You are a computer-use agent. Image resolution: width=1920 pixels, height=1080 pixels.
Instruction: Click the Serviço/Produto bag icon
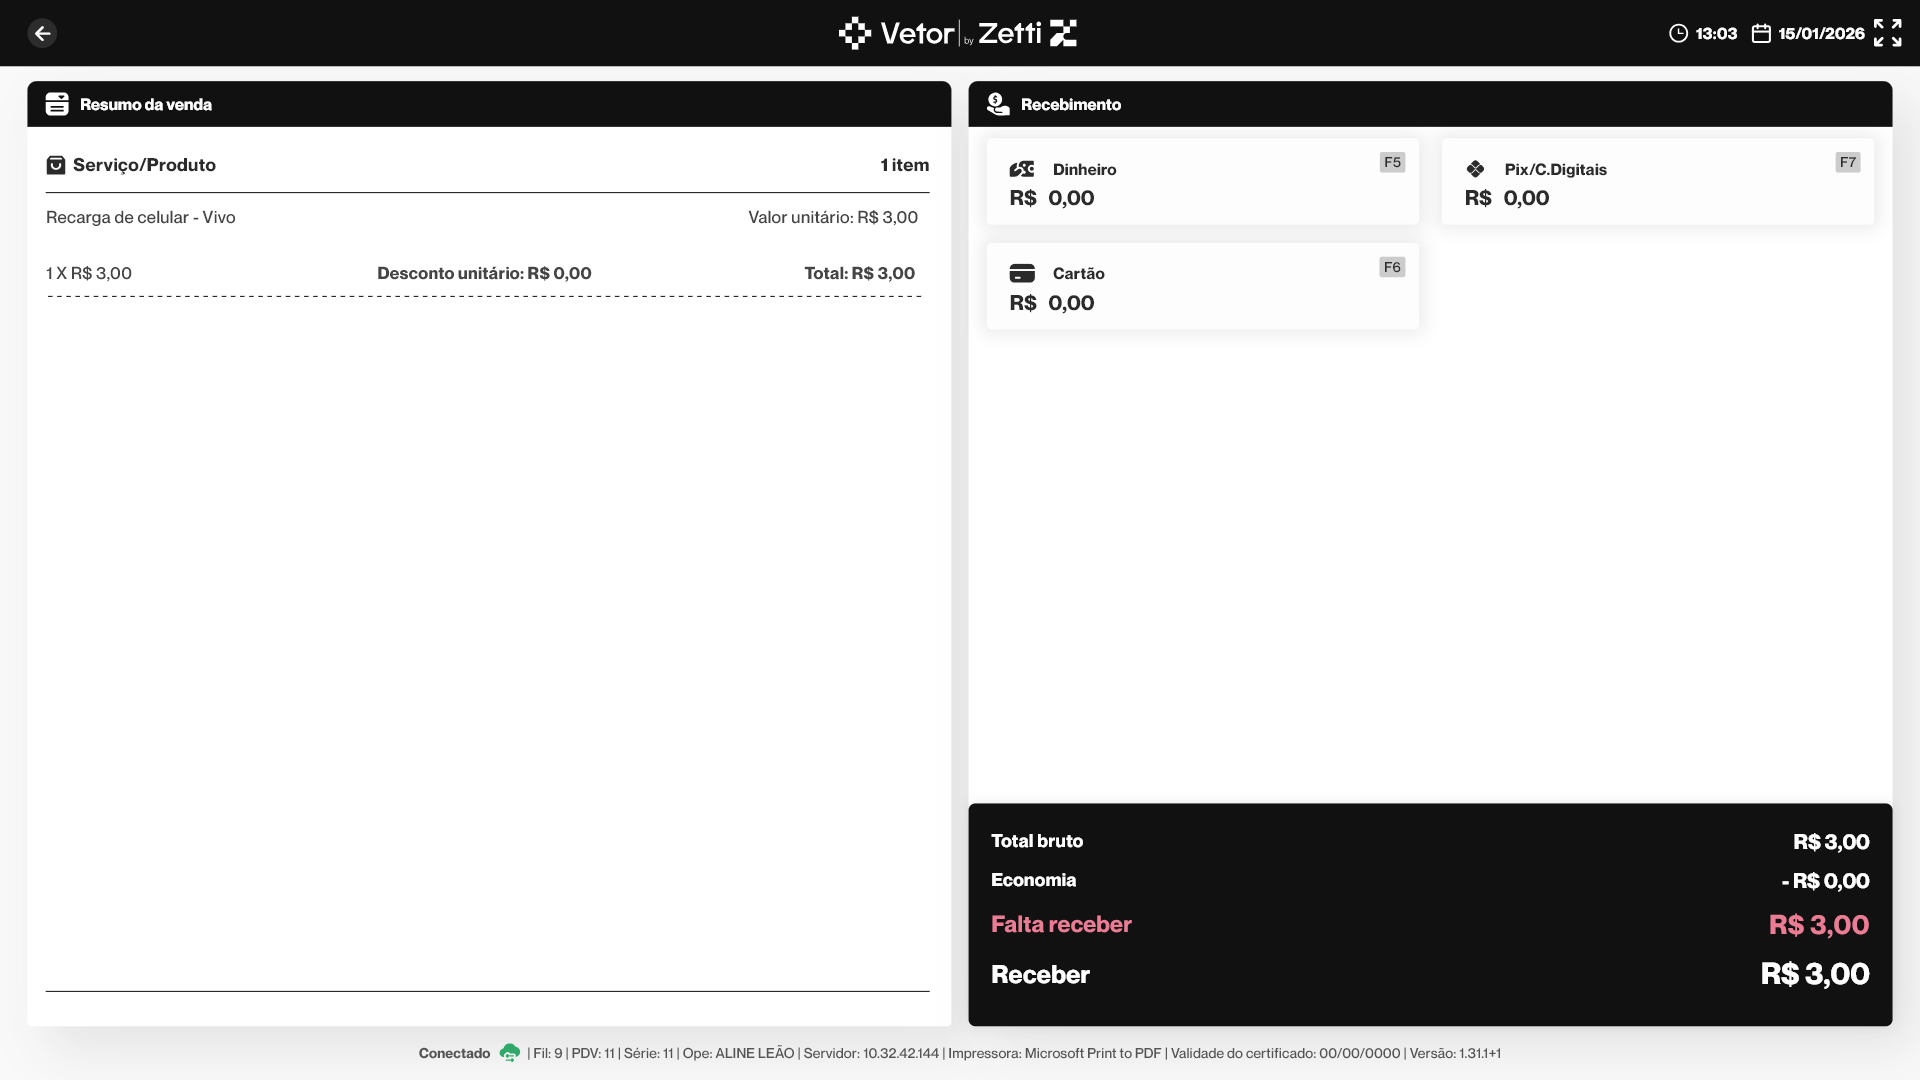click(x=56, y=165)
